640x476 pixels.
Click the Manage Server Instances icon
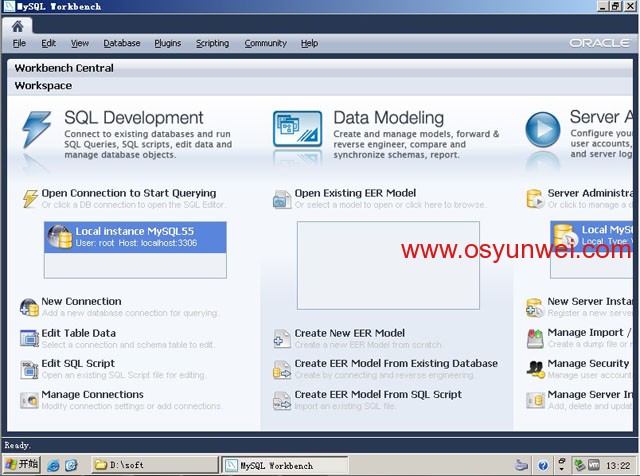(x=535, y=400)
